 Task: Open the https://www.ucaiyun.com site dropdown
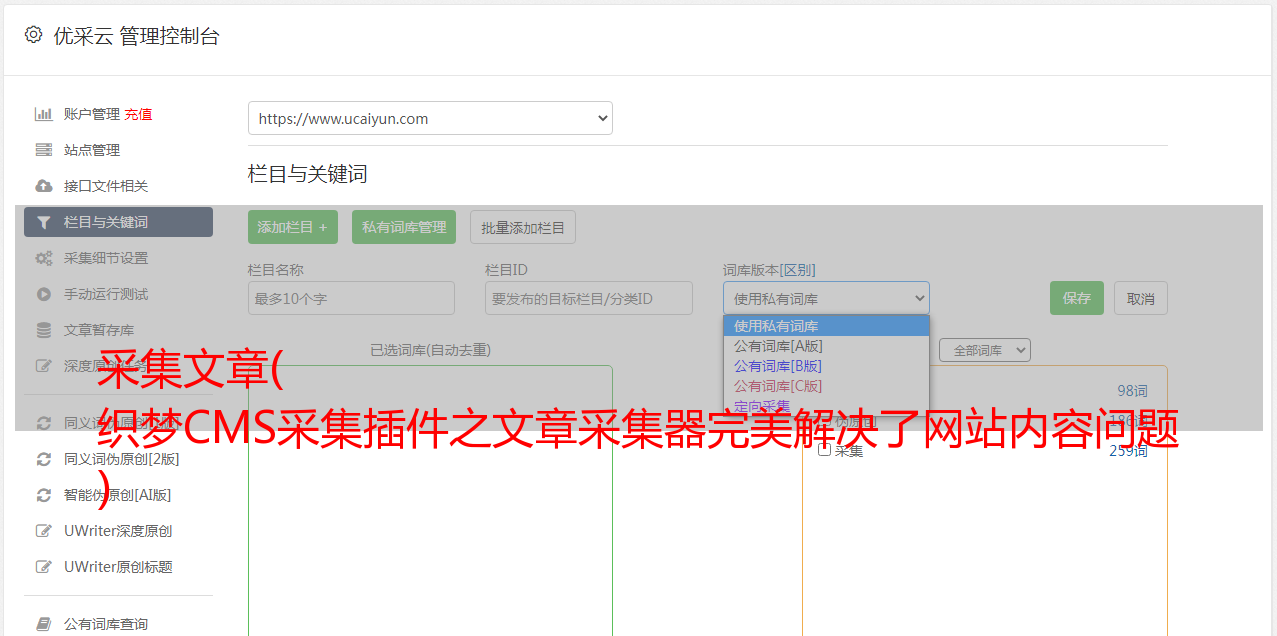click(430, 118)
